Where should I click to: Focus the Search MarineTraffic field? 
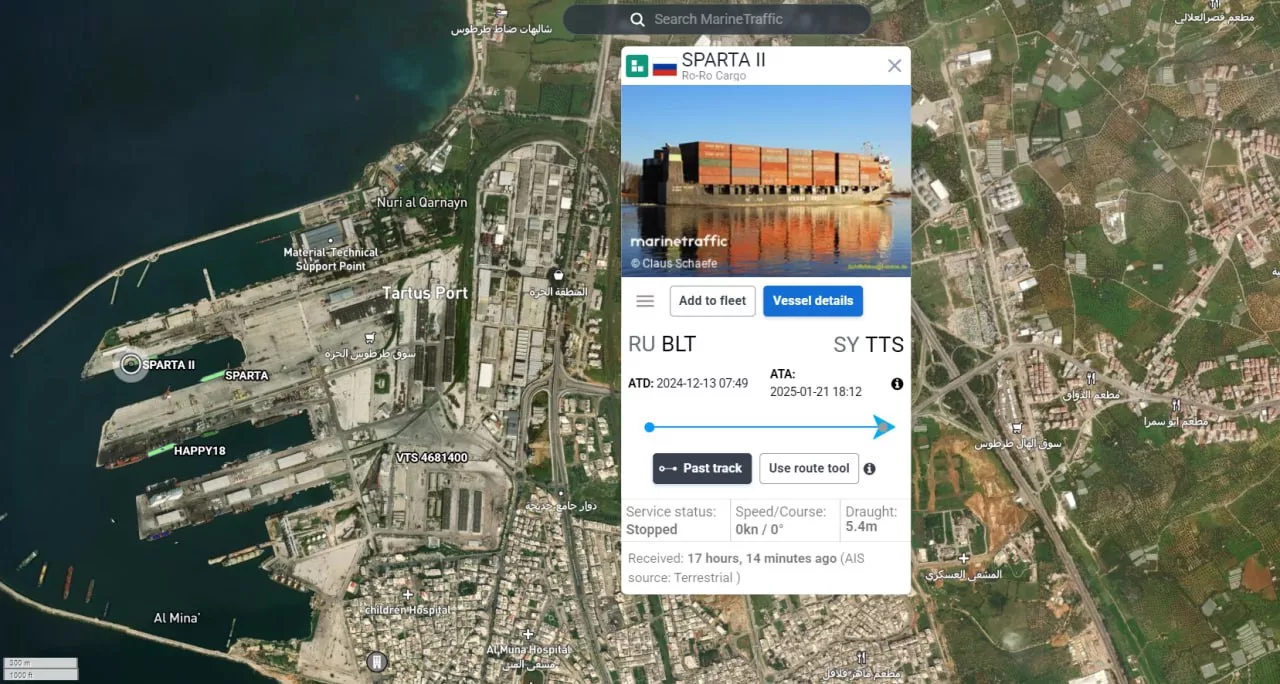pyautogui.click(x=717, y=19)
